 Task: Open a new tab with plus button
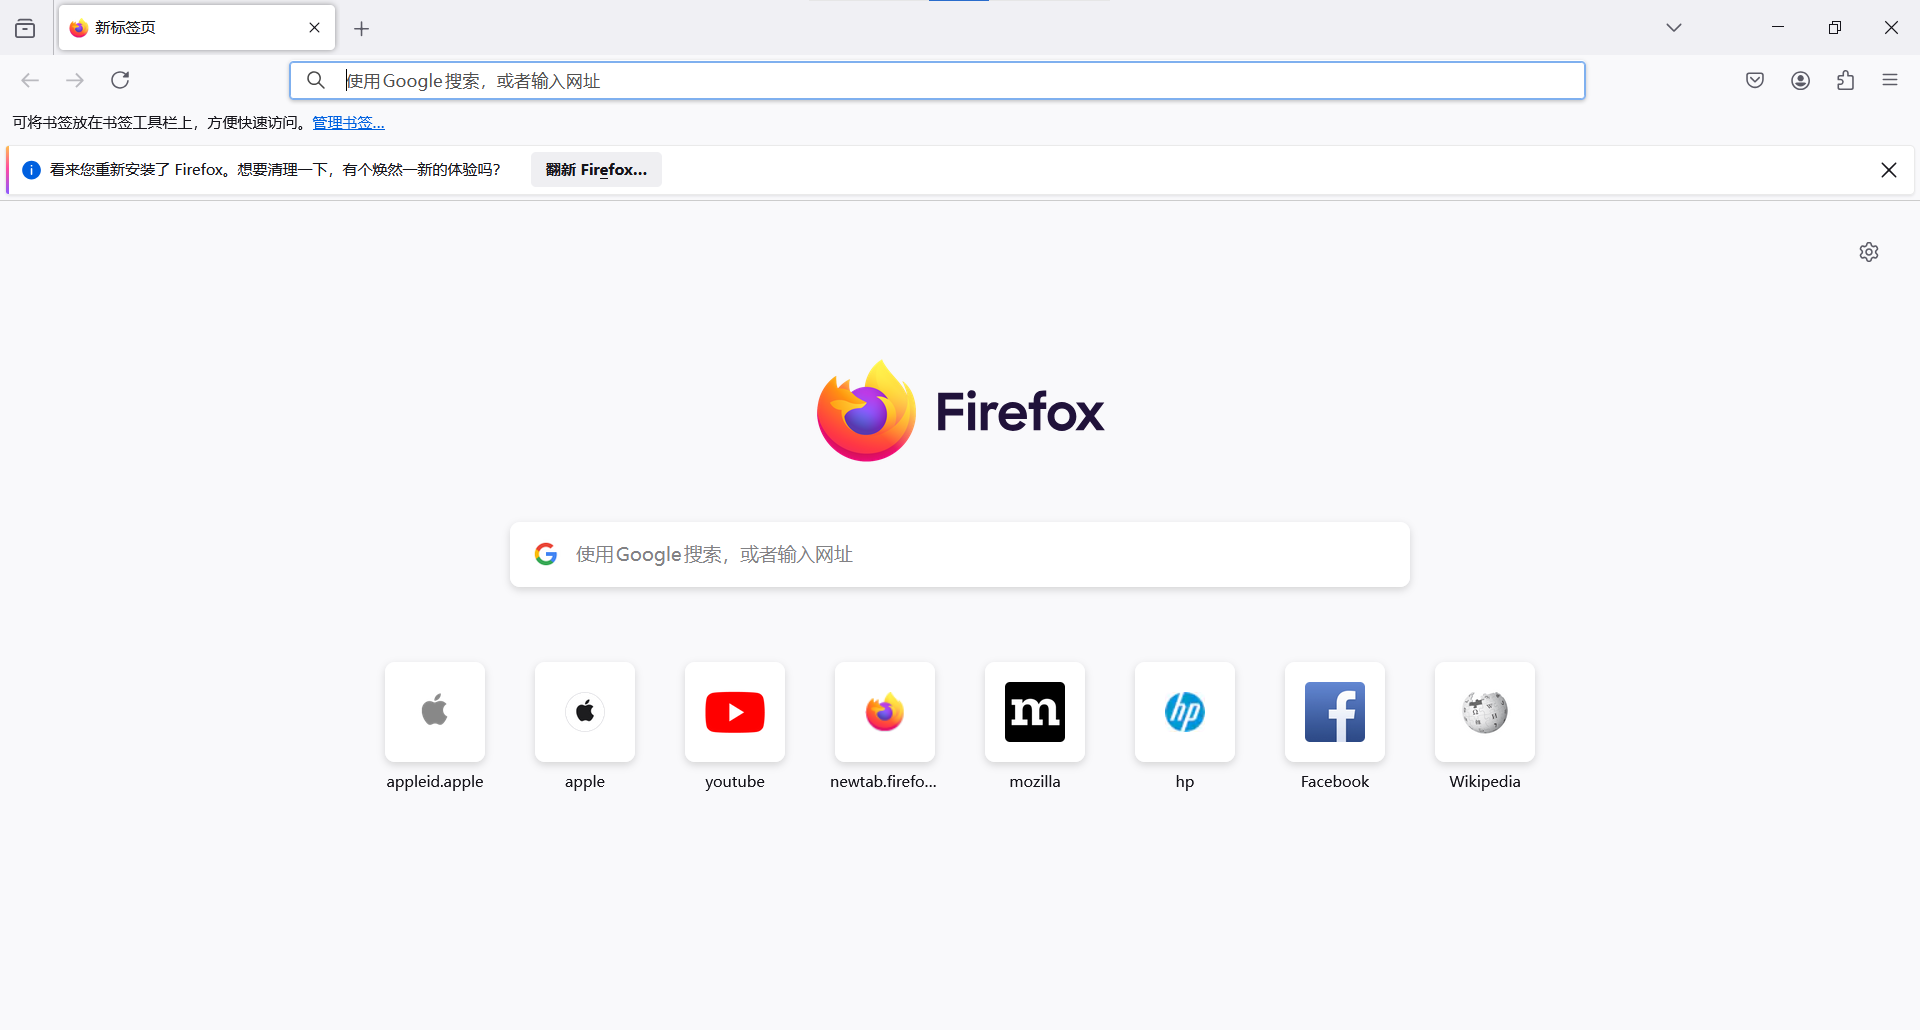pos(362,29)
